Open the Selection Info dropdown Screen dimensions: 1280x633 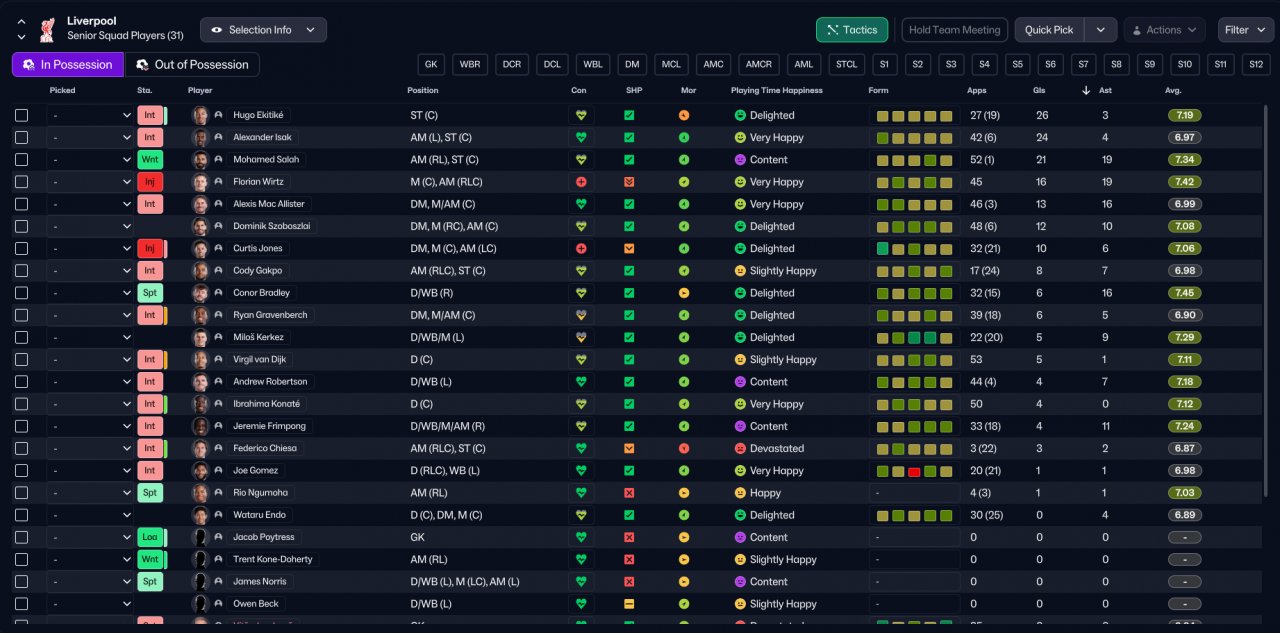click(x=263, y=30)
